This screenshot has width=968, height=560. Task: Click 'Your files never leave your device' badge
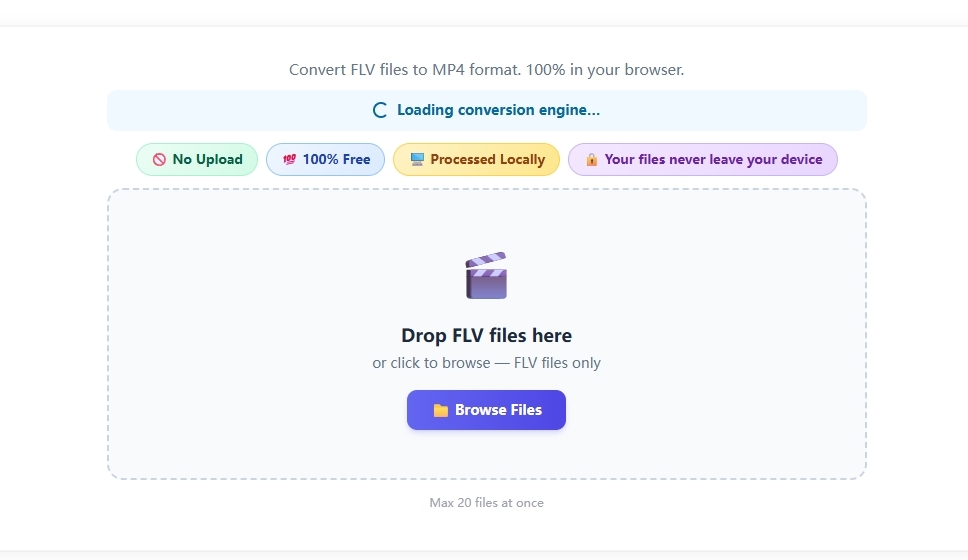(703, 160)
